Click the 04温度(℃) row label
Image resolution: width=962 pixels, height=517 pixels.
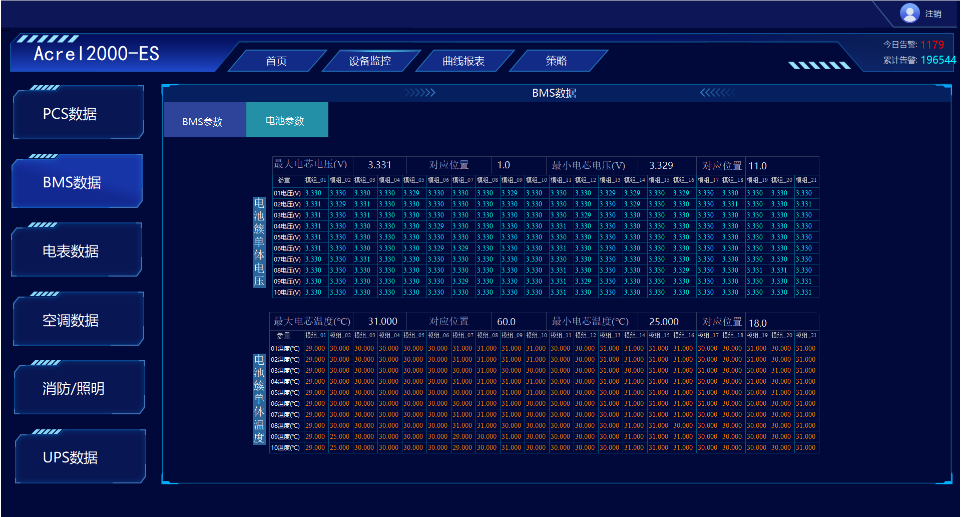click(x=285, y=381)
